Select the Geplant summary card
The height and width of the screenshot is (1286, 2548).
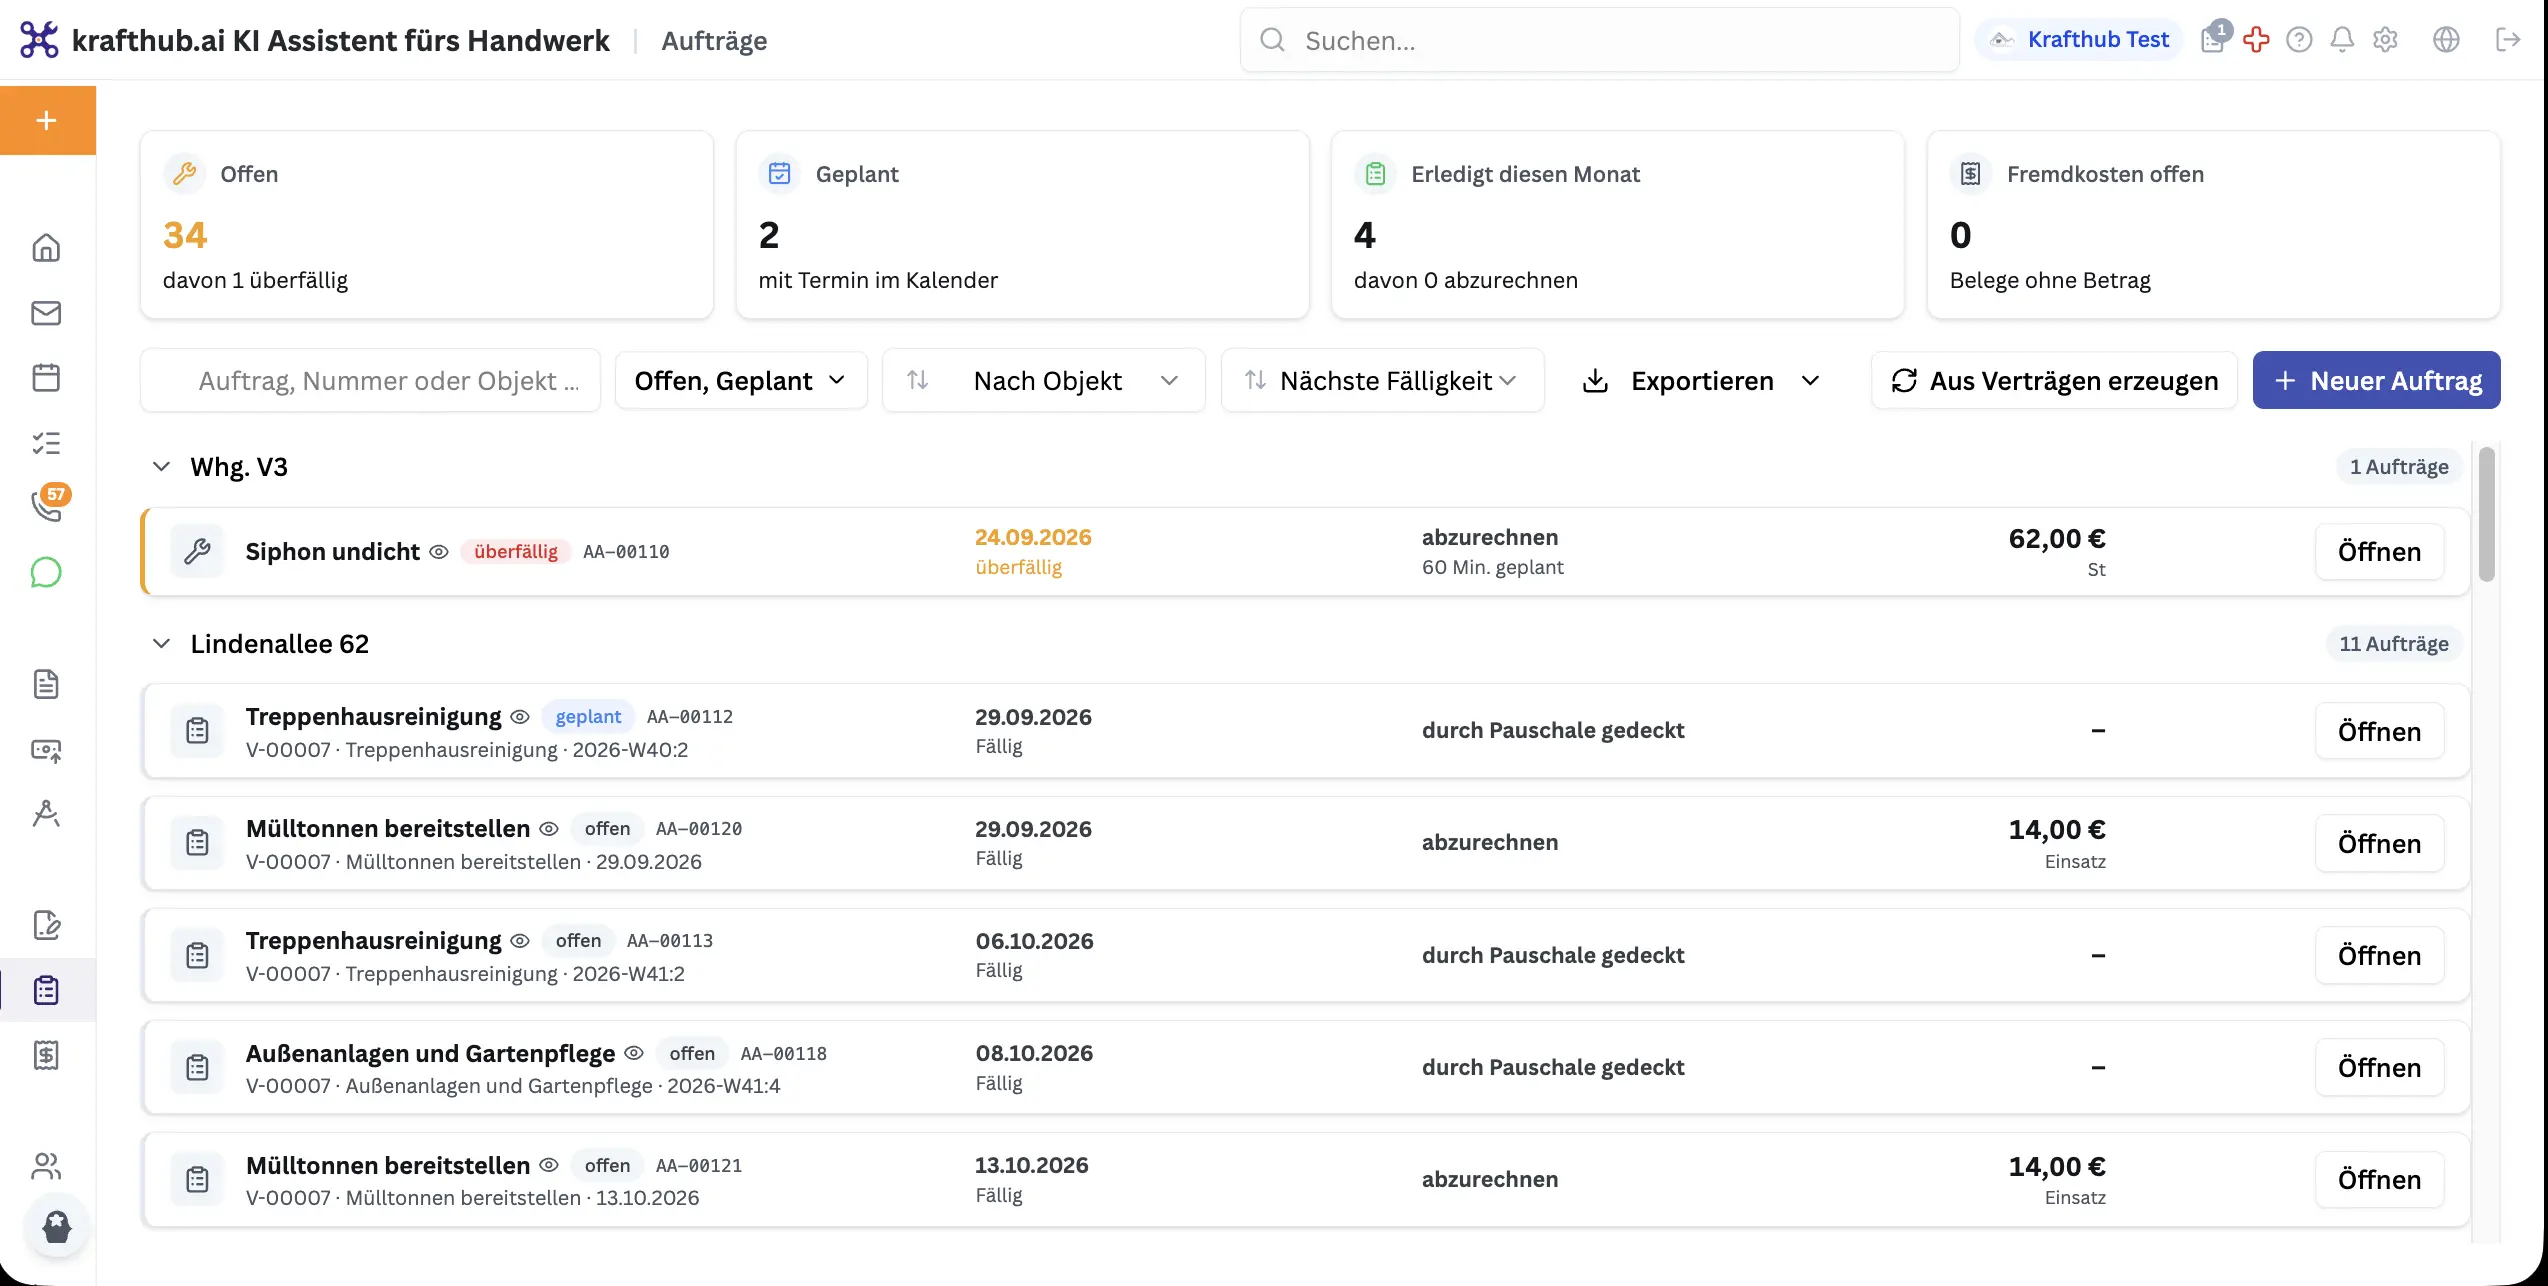coord(1022,225)
